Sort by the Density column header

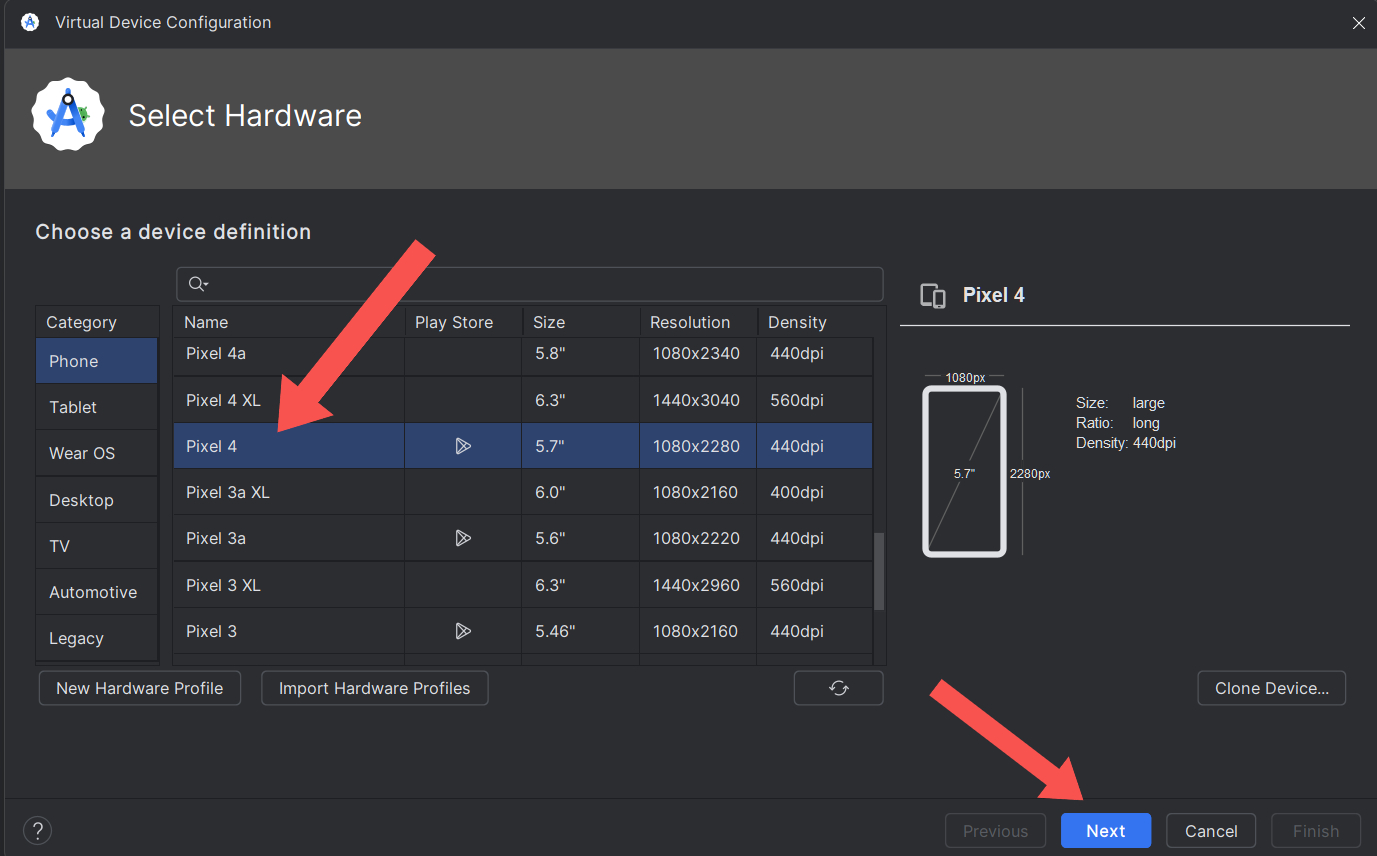click(815, 322)
